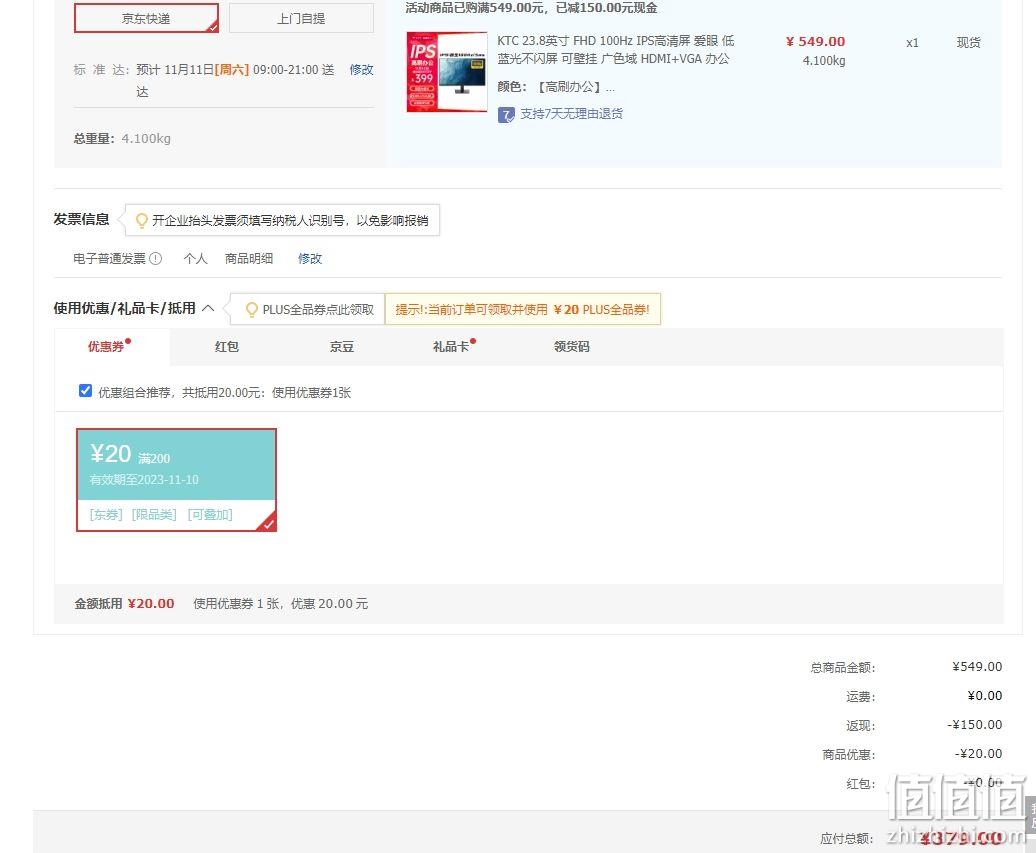Screen dimensions: 1036x853
Task: Select the ¥20 满200 coupon card
Action: click(176, 480)
